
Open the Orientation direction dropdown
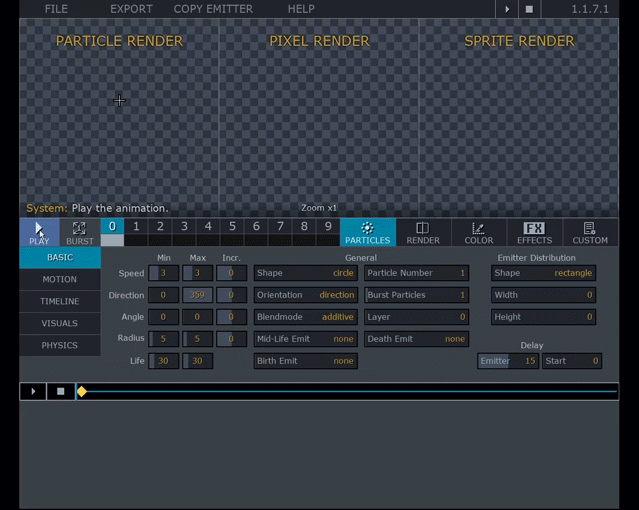coord(306,295)
